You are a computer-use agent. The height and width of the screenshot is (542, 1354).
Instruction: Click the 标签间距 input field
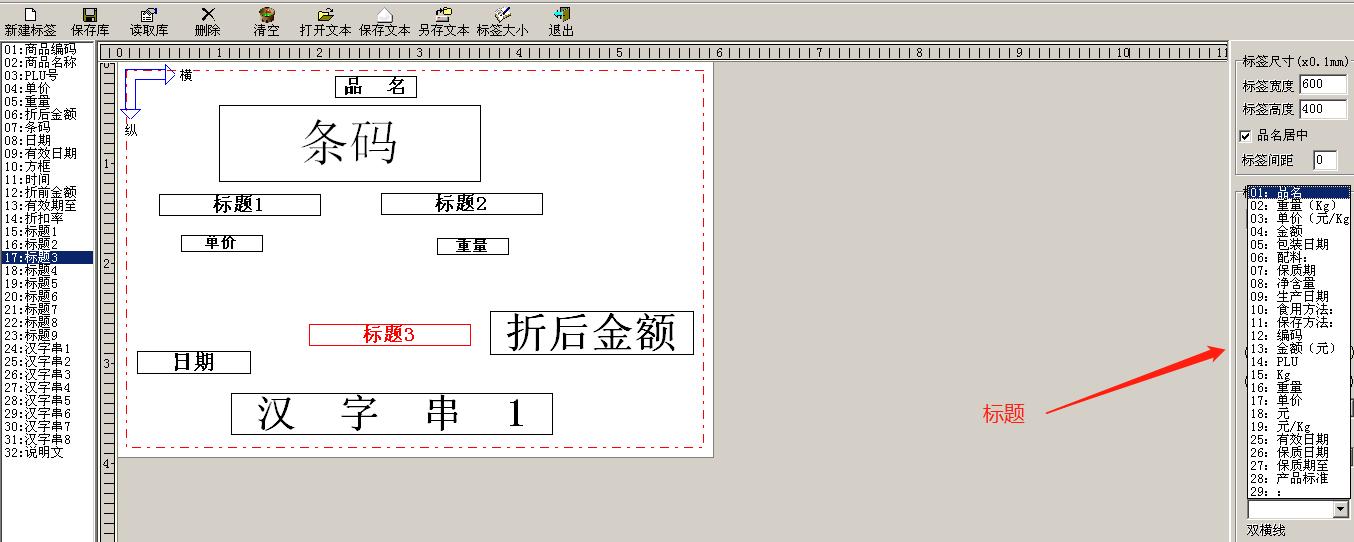(1325, 160)
